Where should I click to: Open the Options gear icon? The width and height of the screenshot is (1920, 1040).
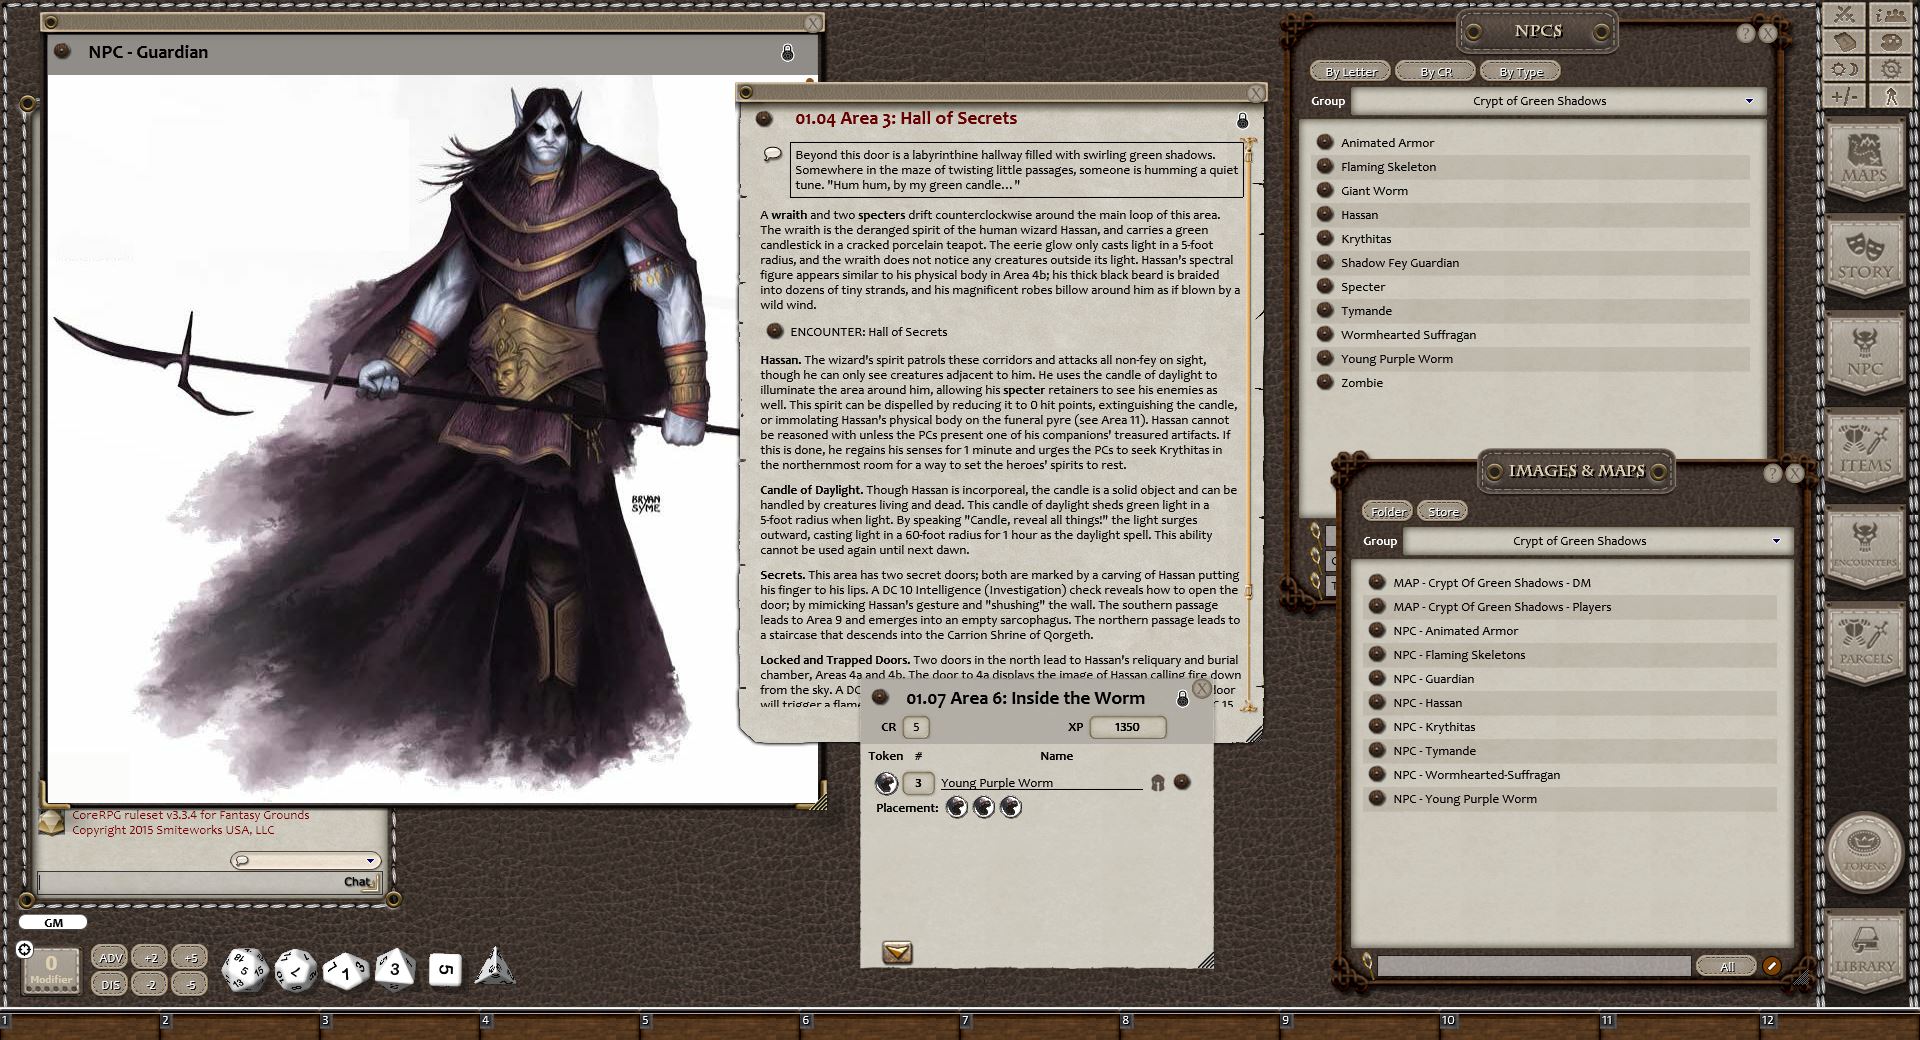1890,69
